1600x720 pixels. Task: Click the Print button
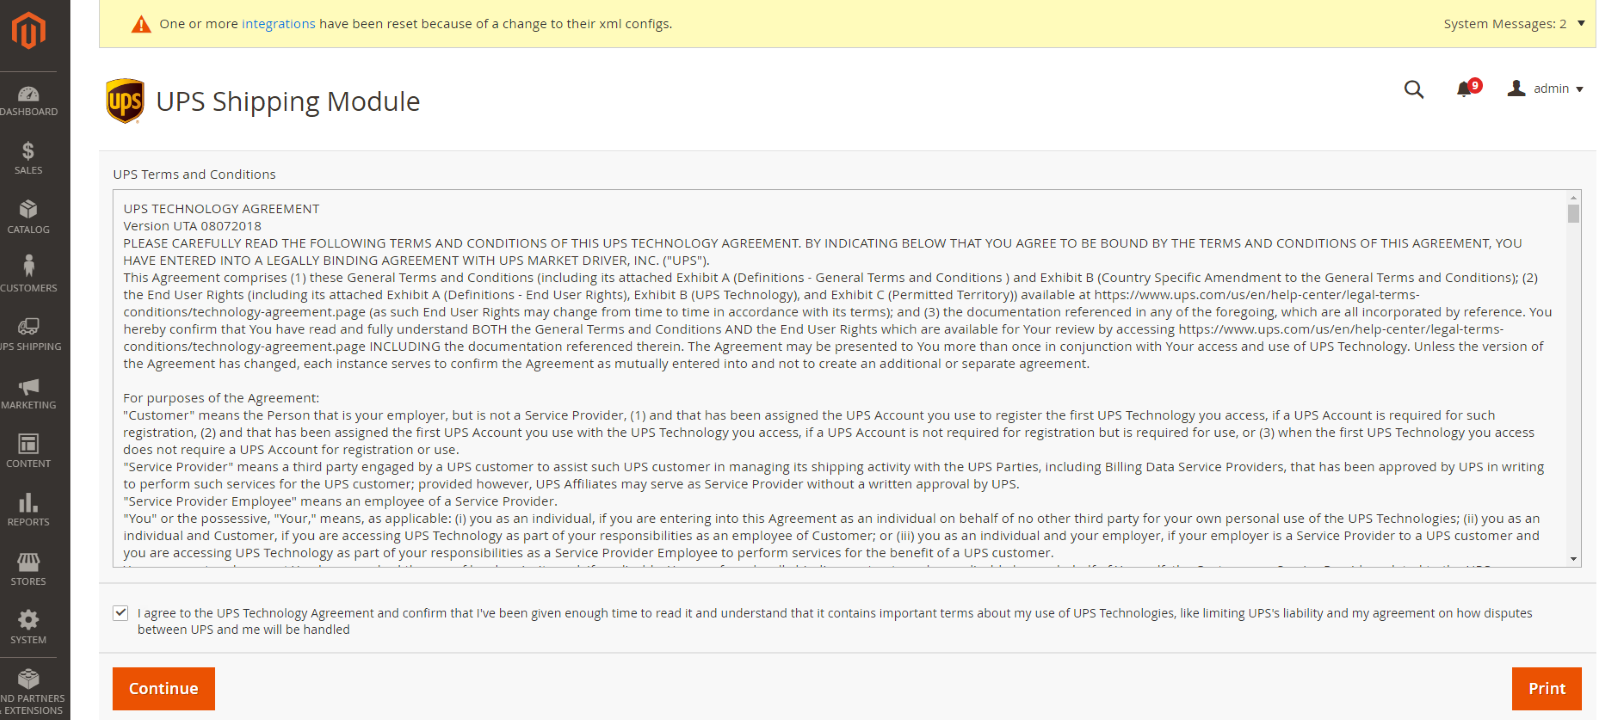[1546, 689]
